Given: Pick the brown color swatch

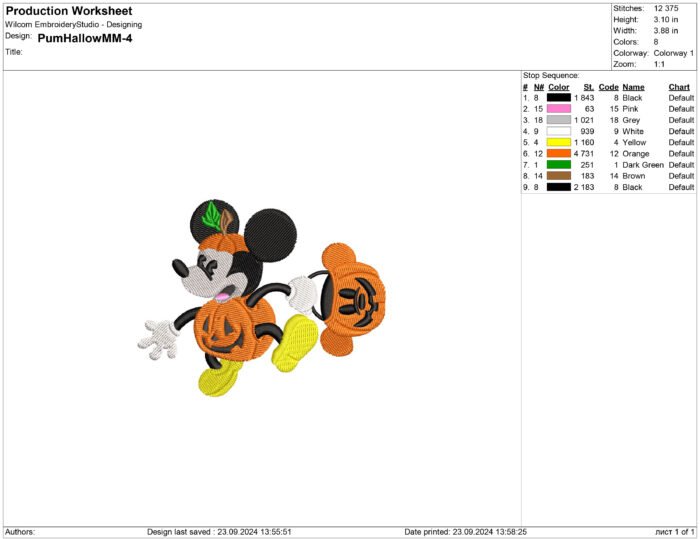Looking at the screenshot, I should click(558, 175).
